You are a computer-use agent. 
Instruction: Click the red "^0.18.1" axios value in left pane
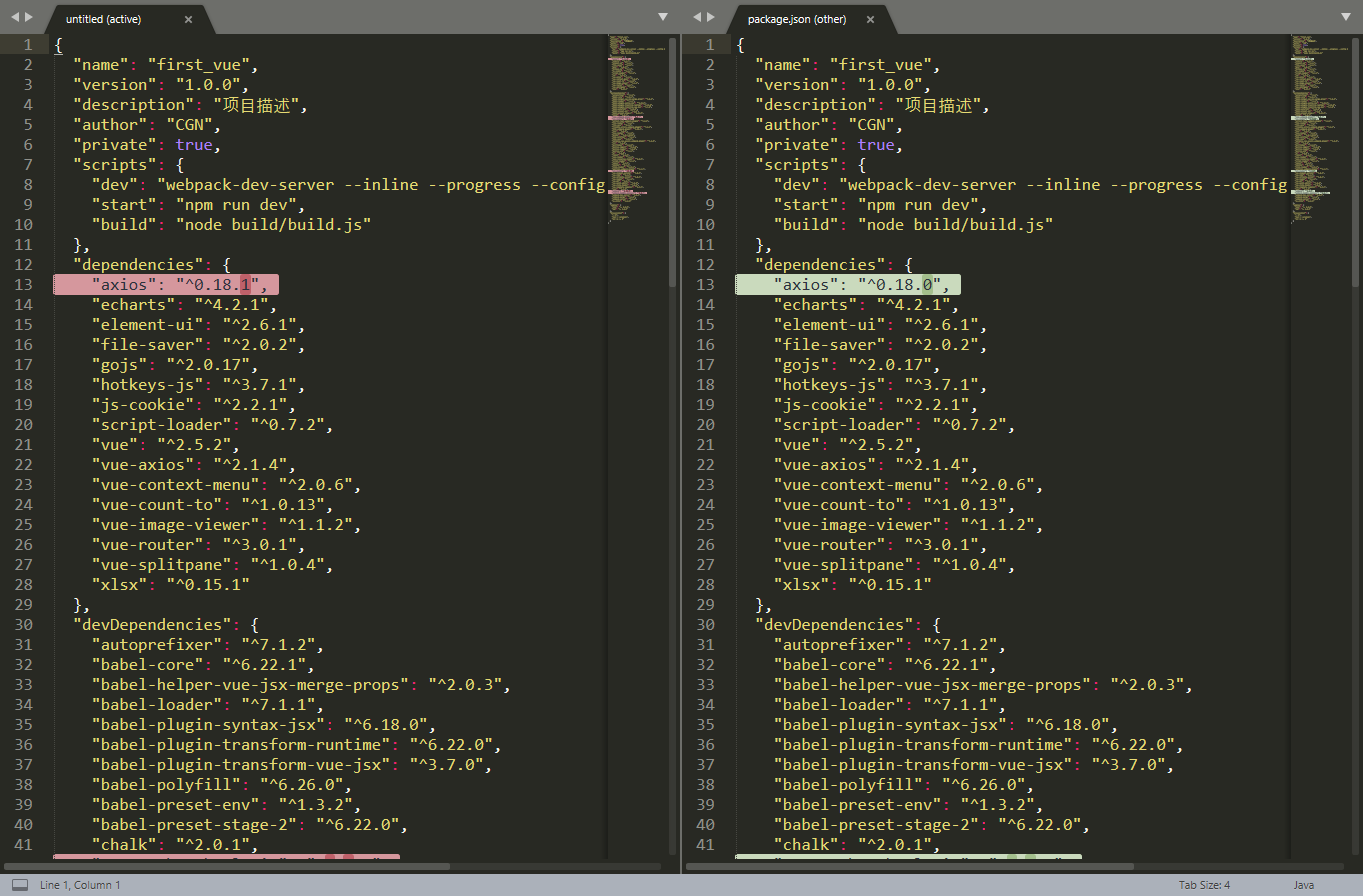(x=217, y=285)
